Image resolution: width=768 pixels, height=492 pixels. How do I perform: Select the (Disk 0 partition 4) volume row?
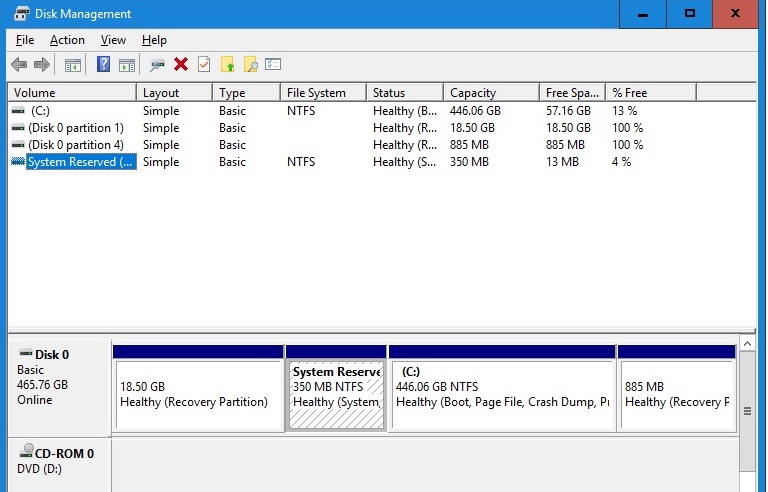point(76,145)
